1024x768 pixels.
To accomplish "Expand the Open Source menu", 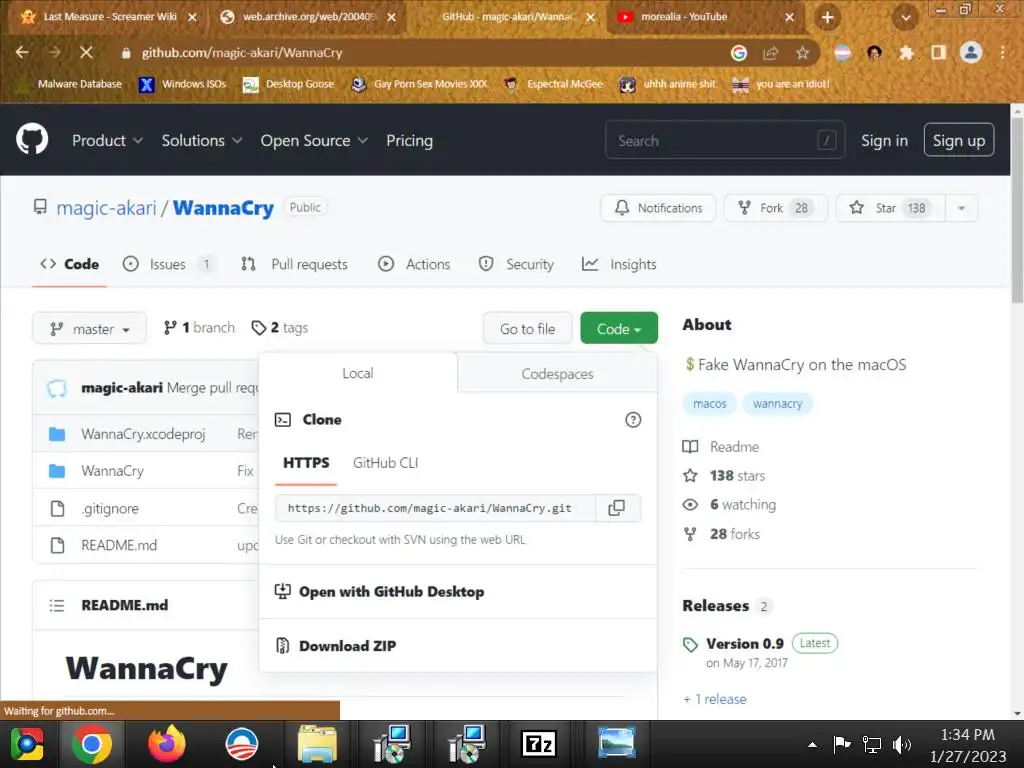I will click(x=314, y=140).
